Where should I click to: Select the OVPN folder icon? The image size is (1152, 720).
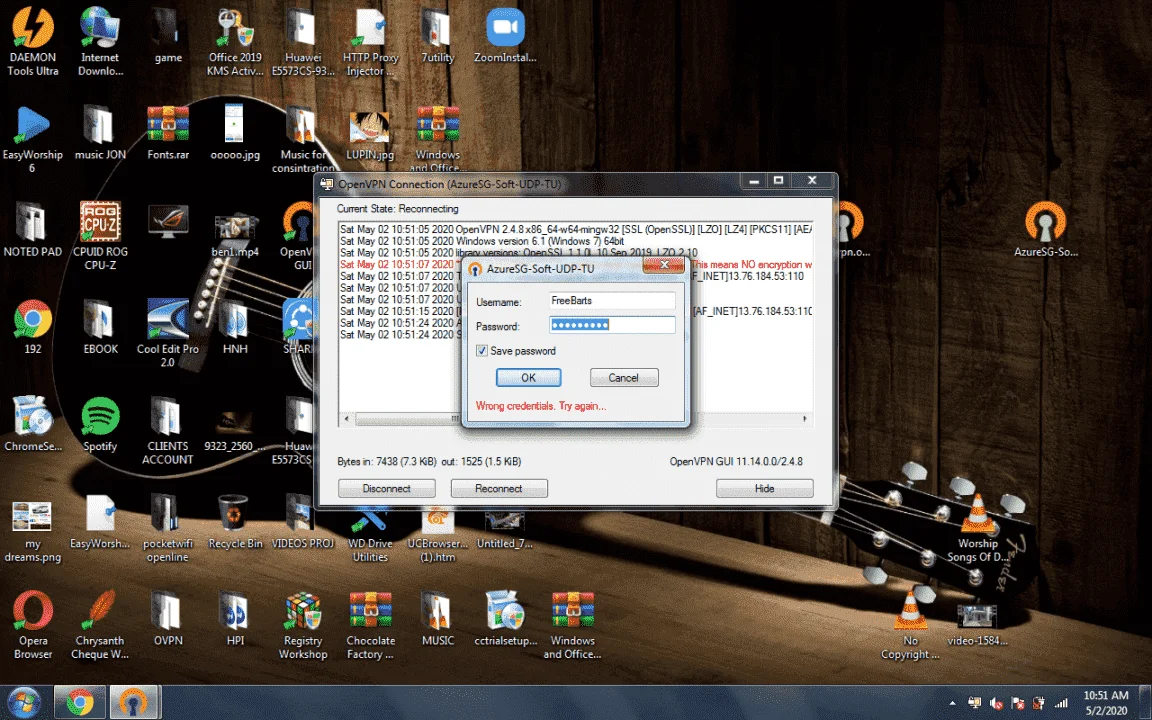168,619
